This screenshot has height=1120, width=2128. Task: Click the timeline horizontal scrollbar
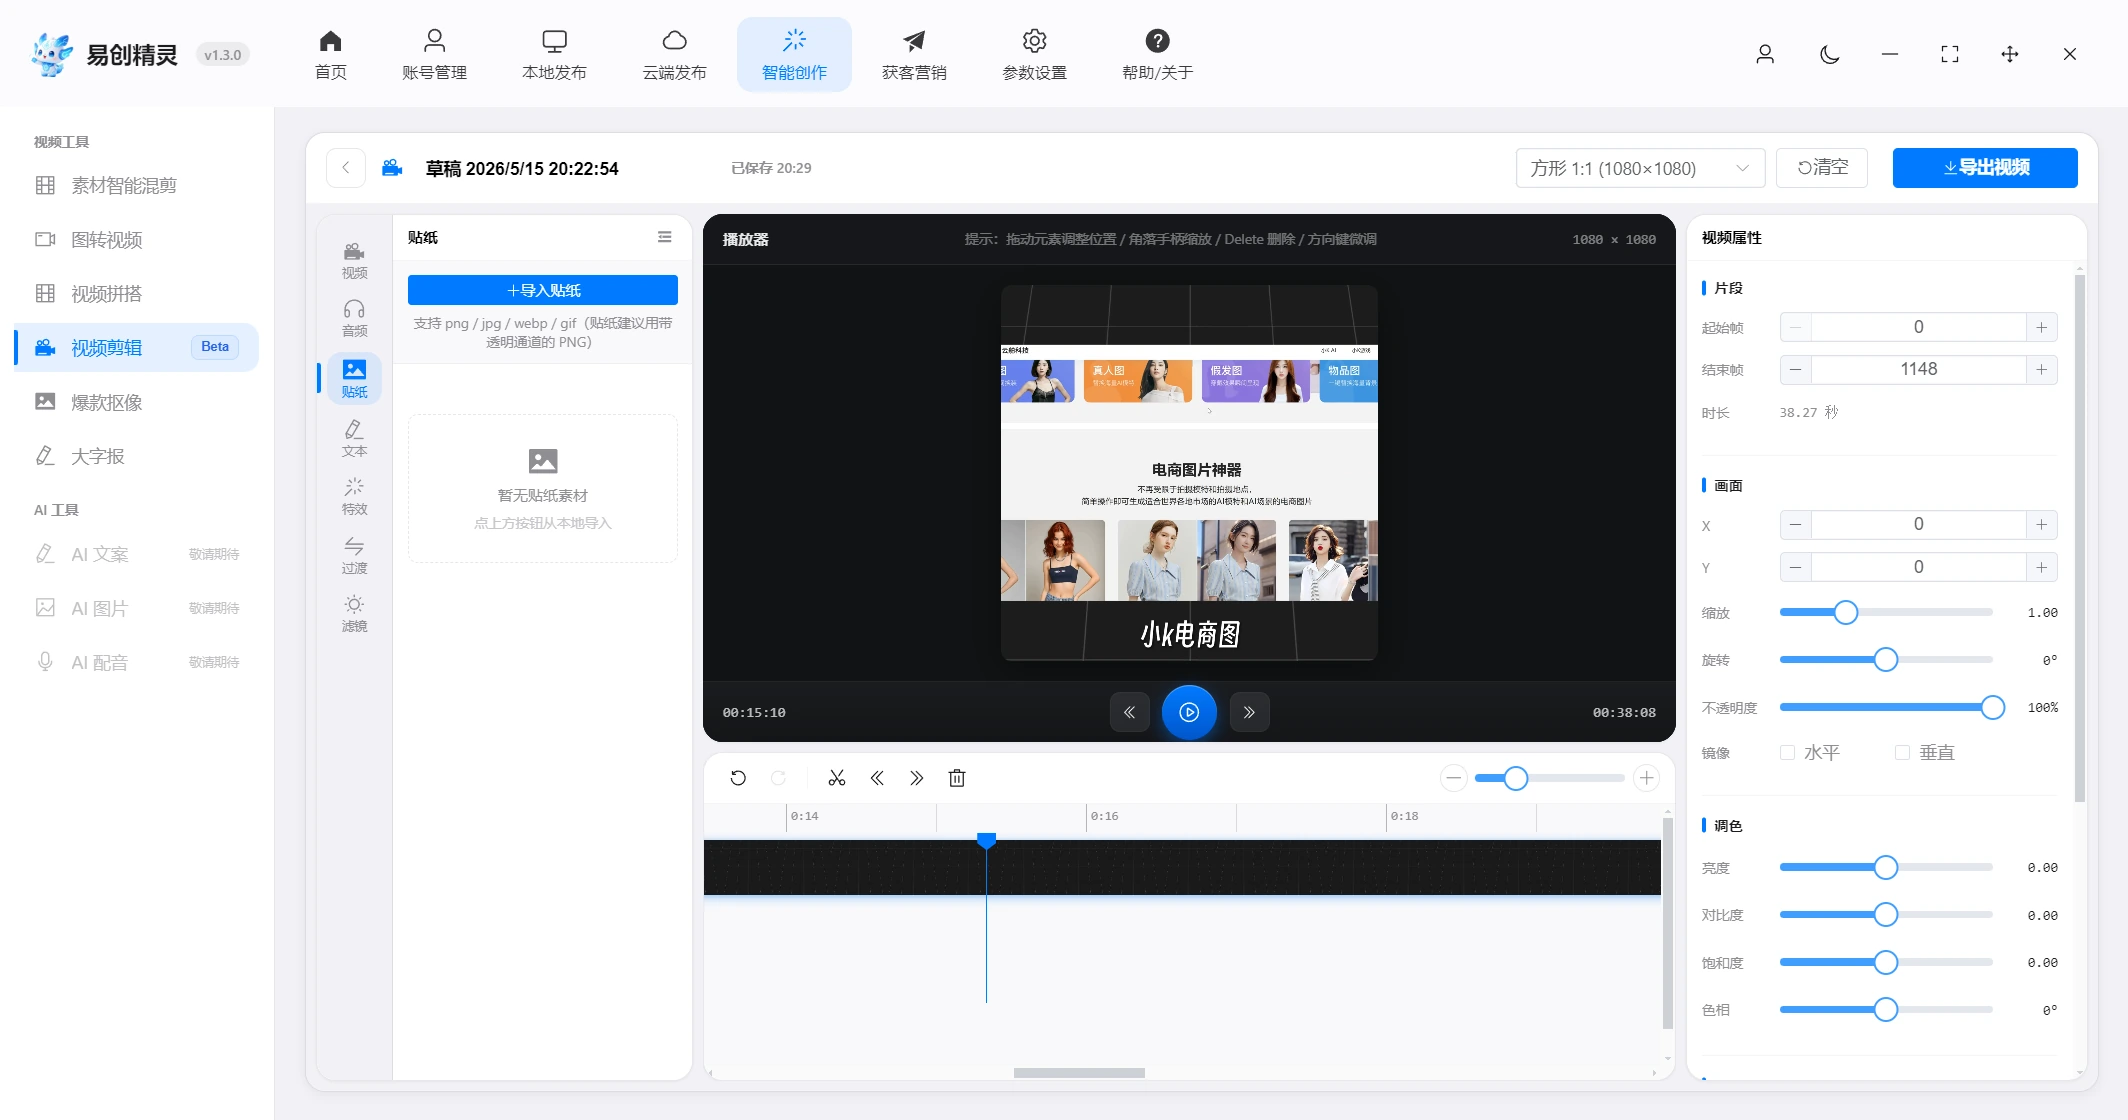[1079, 1073]
